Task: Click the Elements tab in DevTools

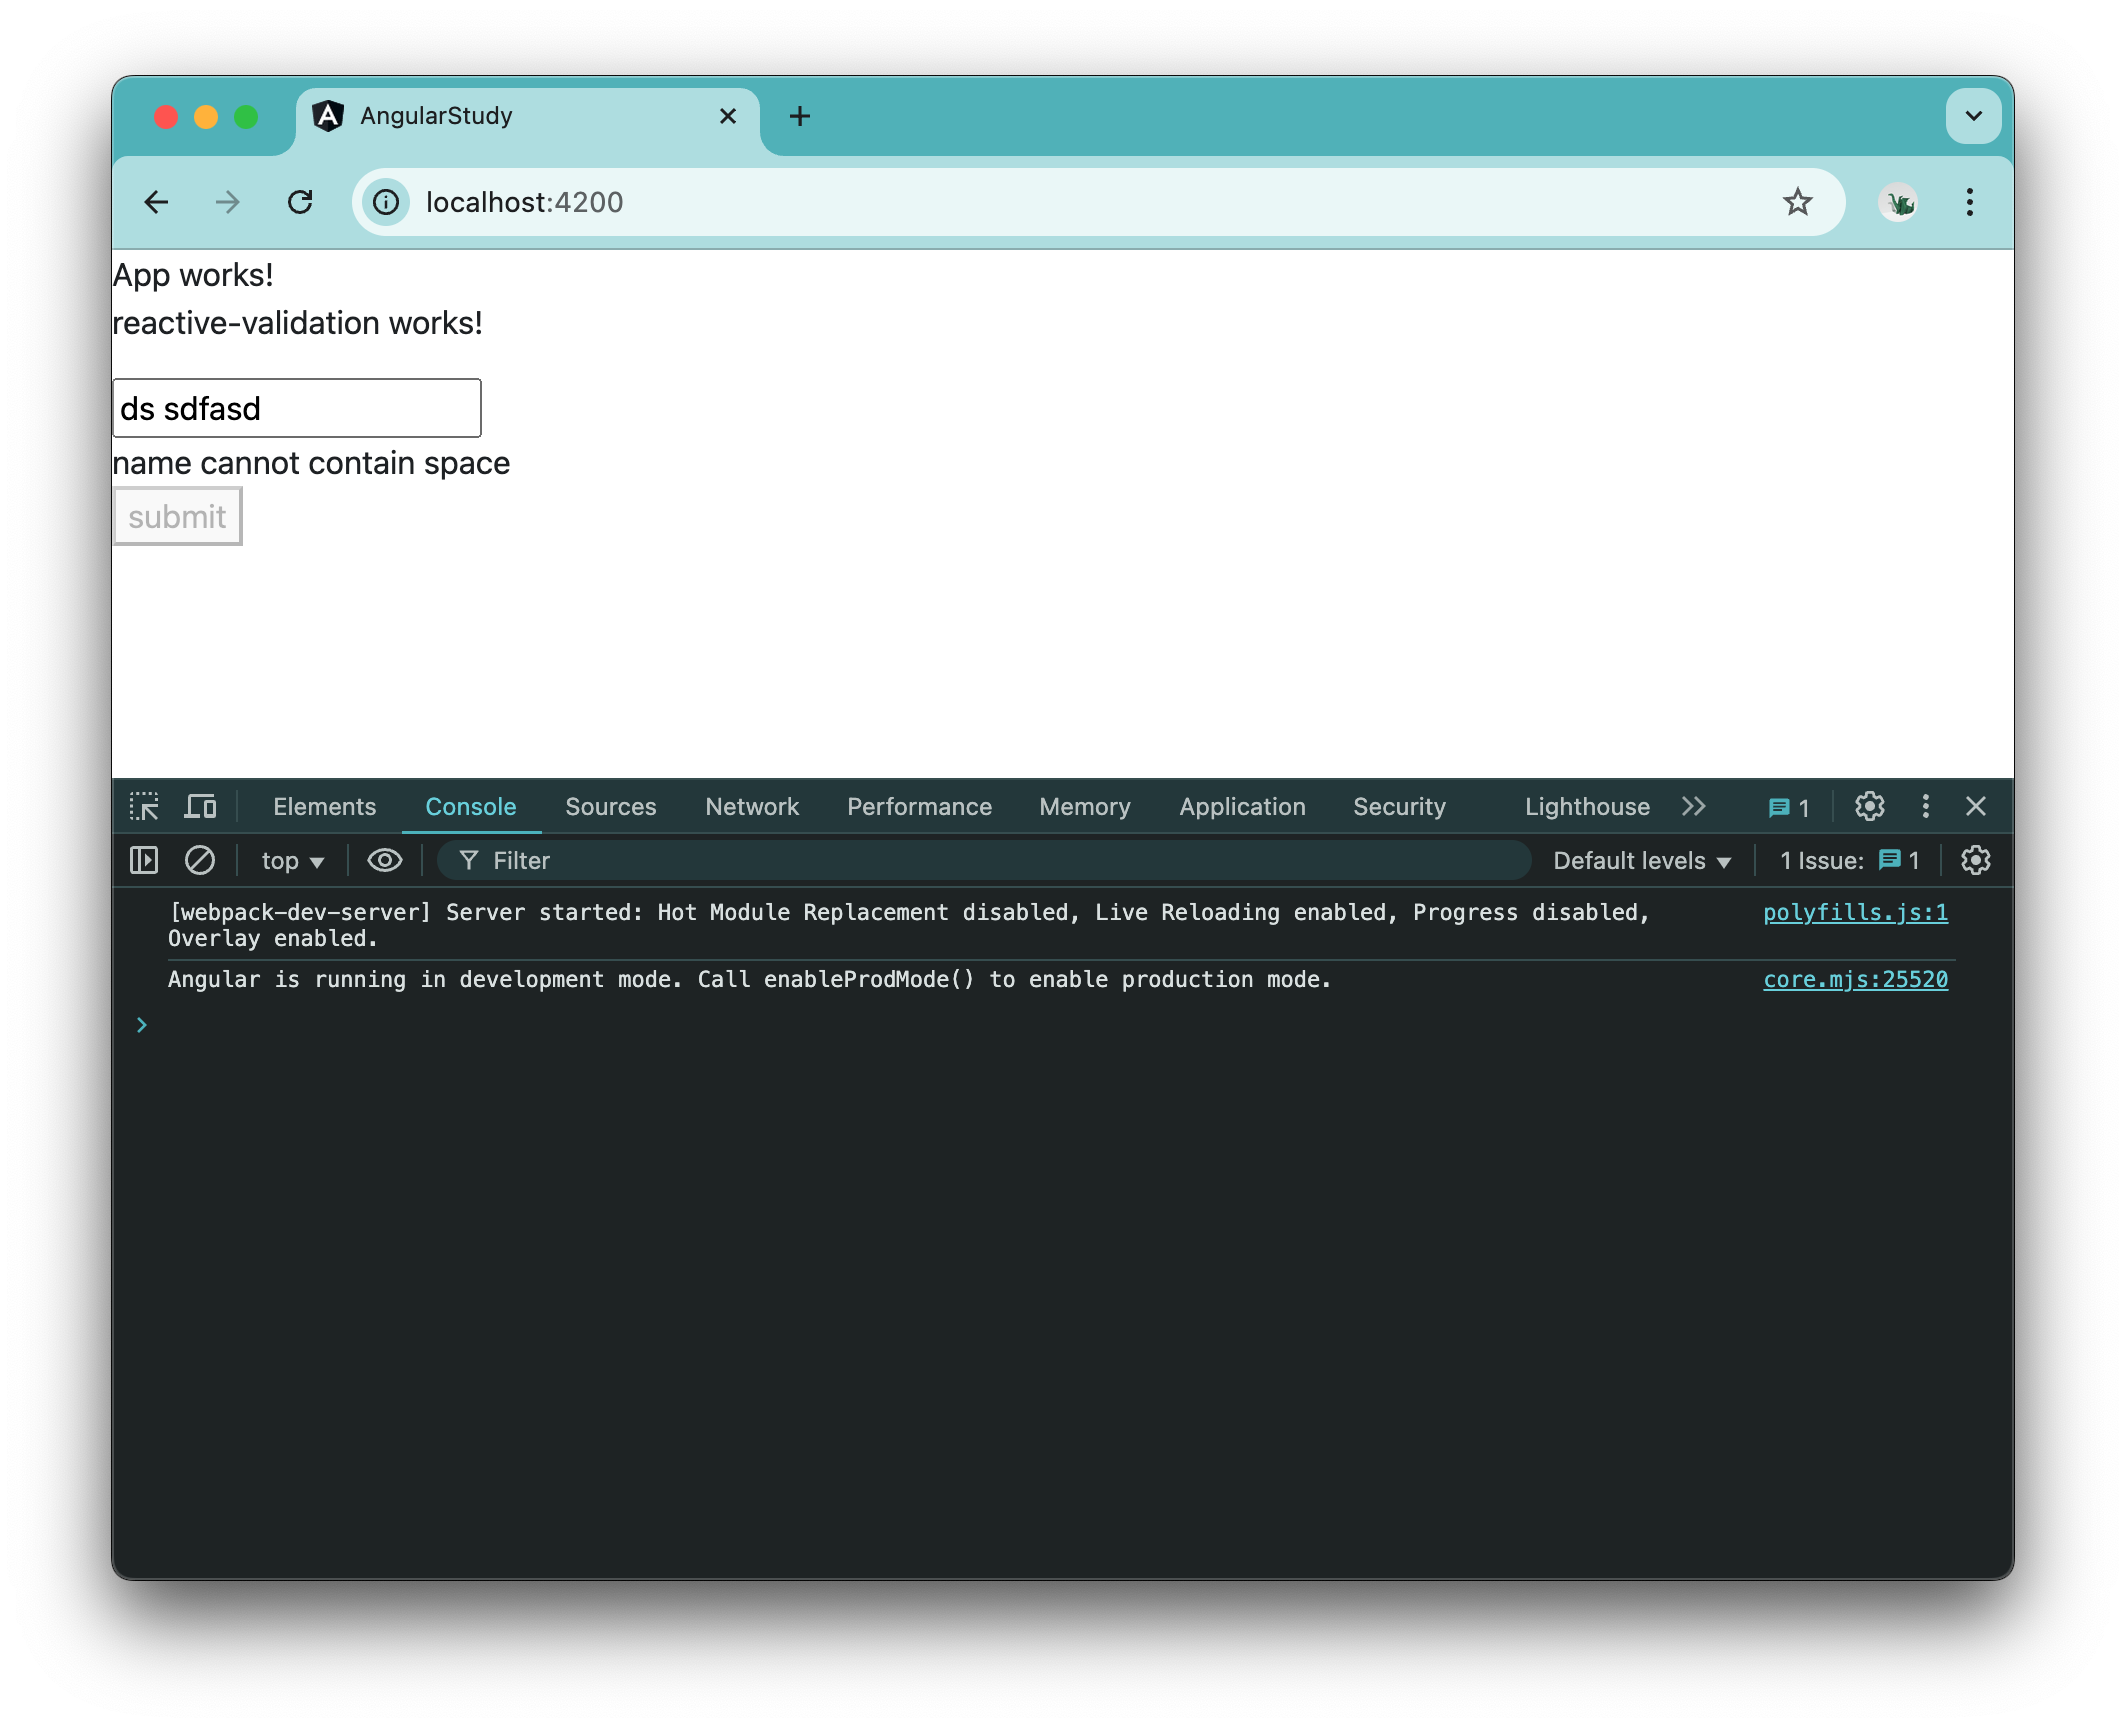Action: (324, 808)
